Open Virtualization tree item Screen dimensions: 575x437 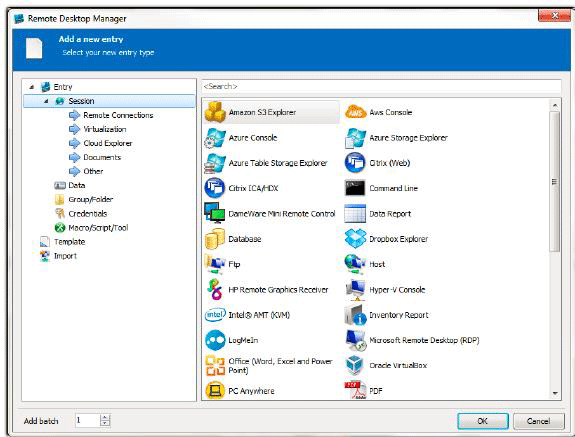(105, 129)
